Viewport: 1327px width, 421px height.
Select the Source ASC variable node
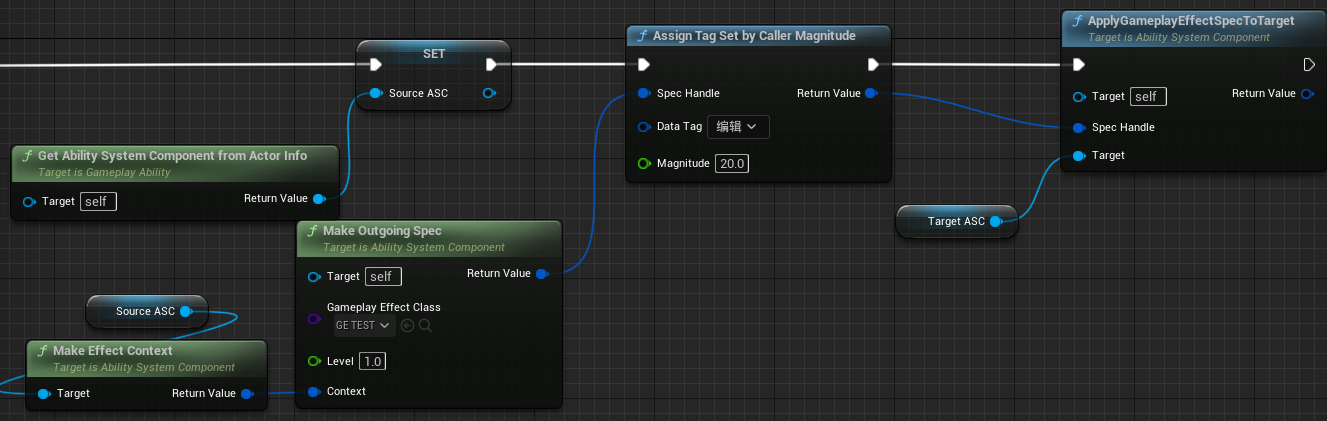[x=146, y=311]
